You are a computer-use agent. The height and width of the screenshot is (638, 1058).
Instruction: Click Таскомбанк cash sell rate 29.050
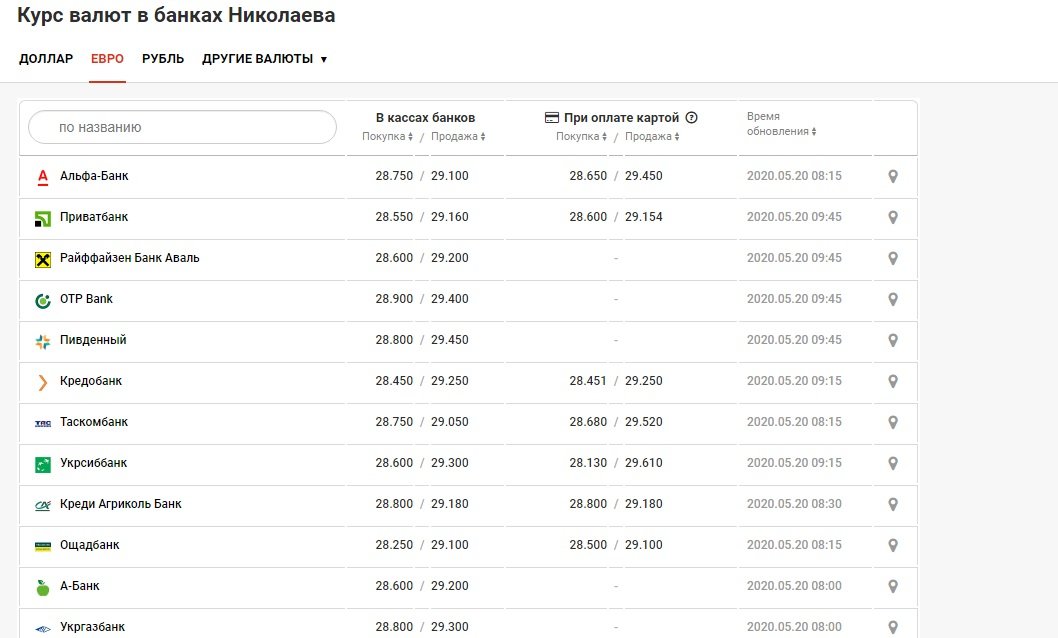[450, 422]
